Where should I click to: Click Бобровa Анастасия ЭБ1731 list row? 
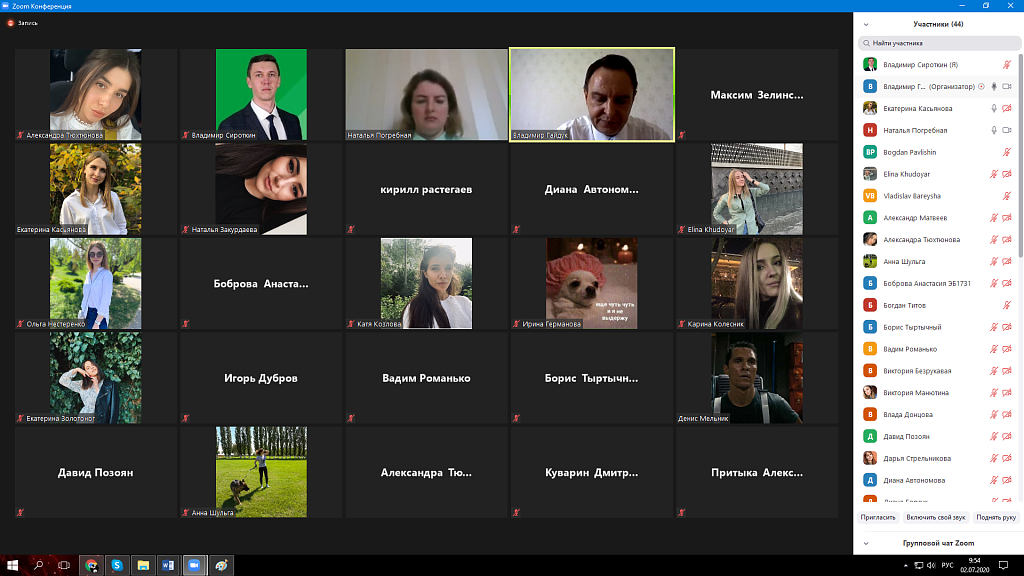(x=938, y=283)
